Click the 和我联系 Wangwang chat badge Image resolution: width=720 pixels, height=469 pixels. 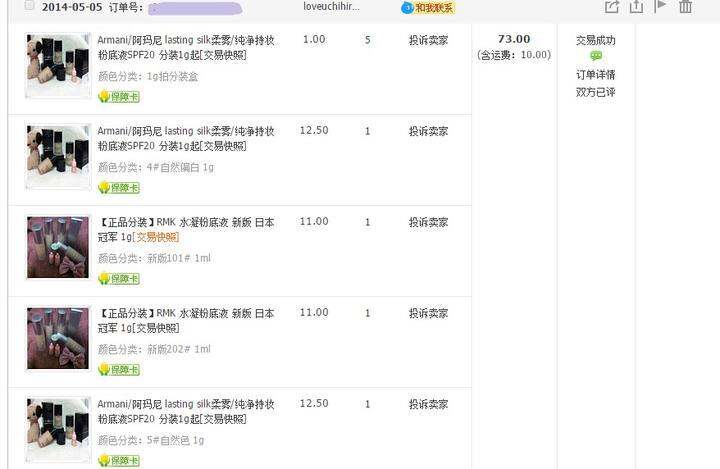click(428, 8)
